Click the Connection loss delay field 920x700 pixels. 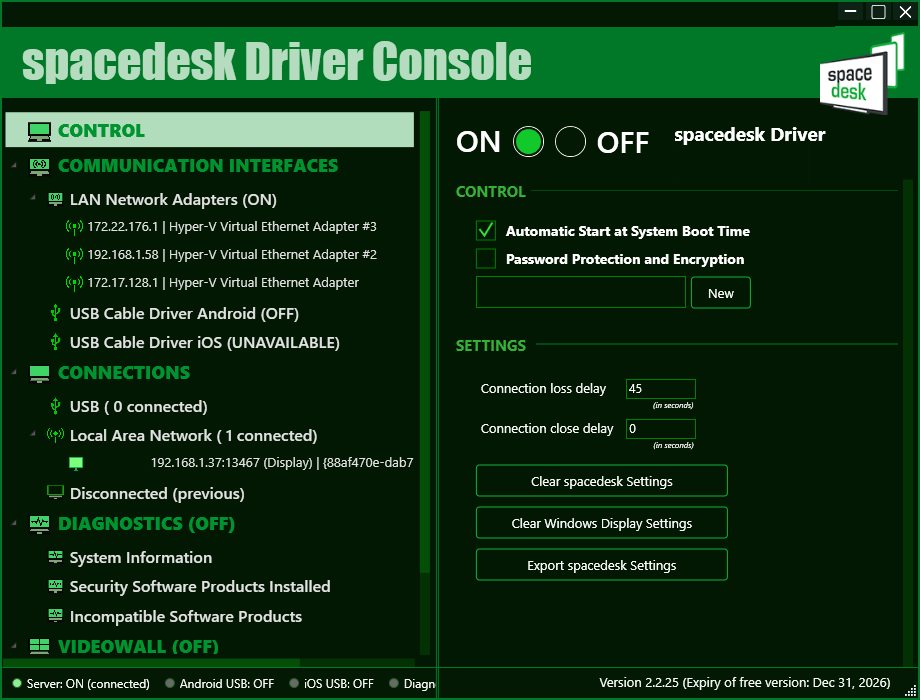coord(661,389)
